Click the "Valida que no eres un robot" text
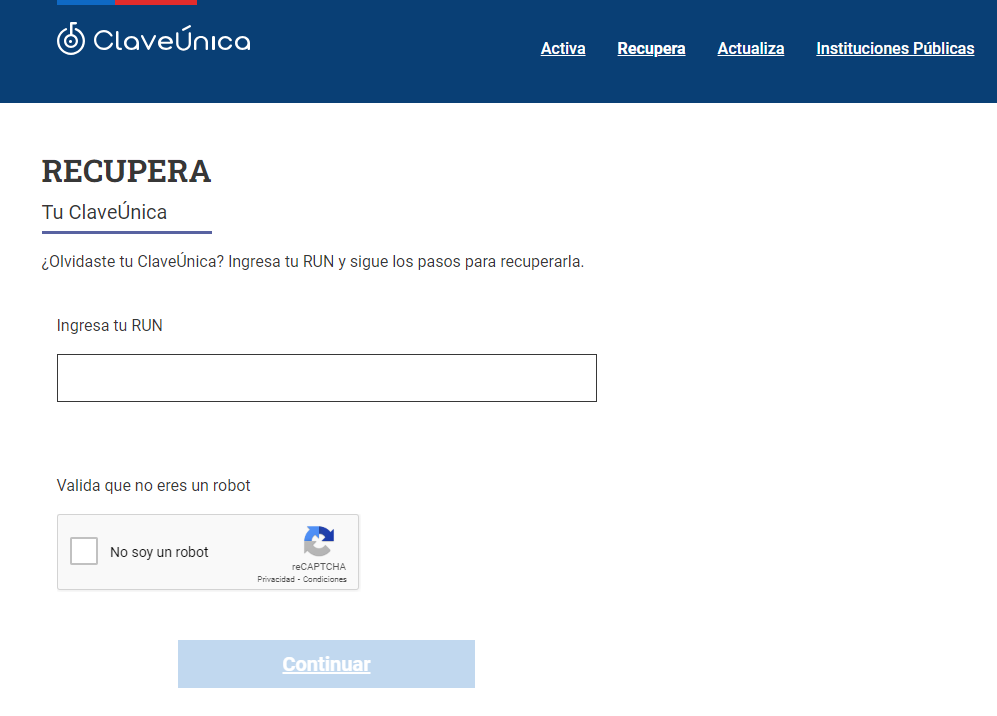 [153, 485]
